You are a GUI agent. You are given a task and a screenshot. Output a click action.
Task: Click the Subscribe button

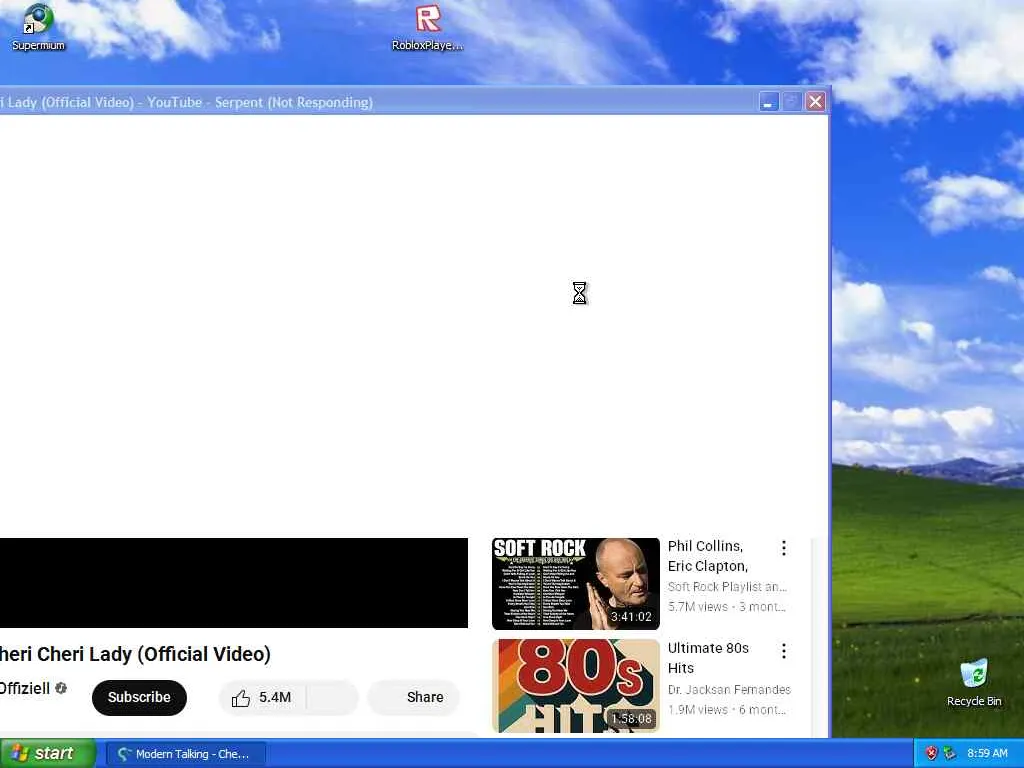[139, 697]
